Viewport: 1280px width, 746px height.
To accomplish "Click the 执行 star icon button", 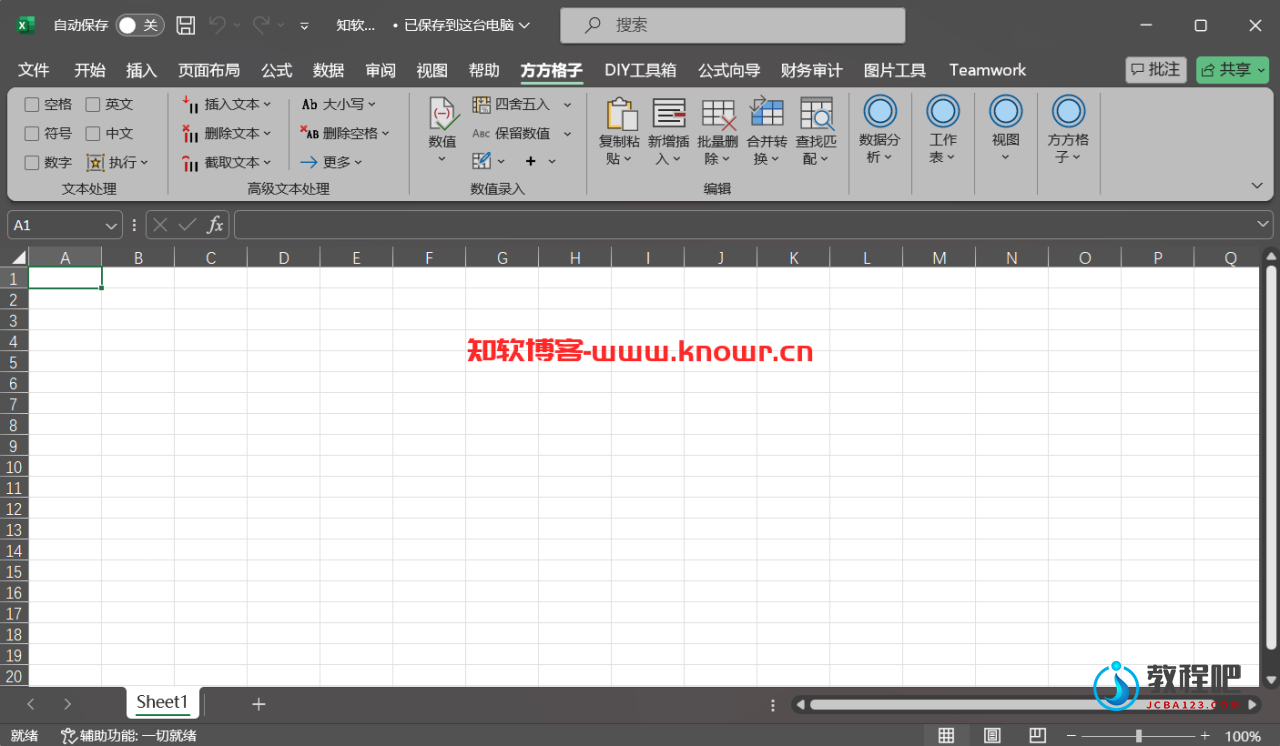I will [x=118, y=162].
